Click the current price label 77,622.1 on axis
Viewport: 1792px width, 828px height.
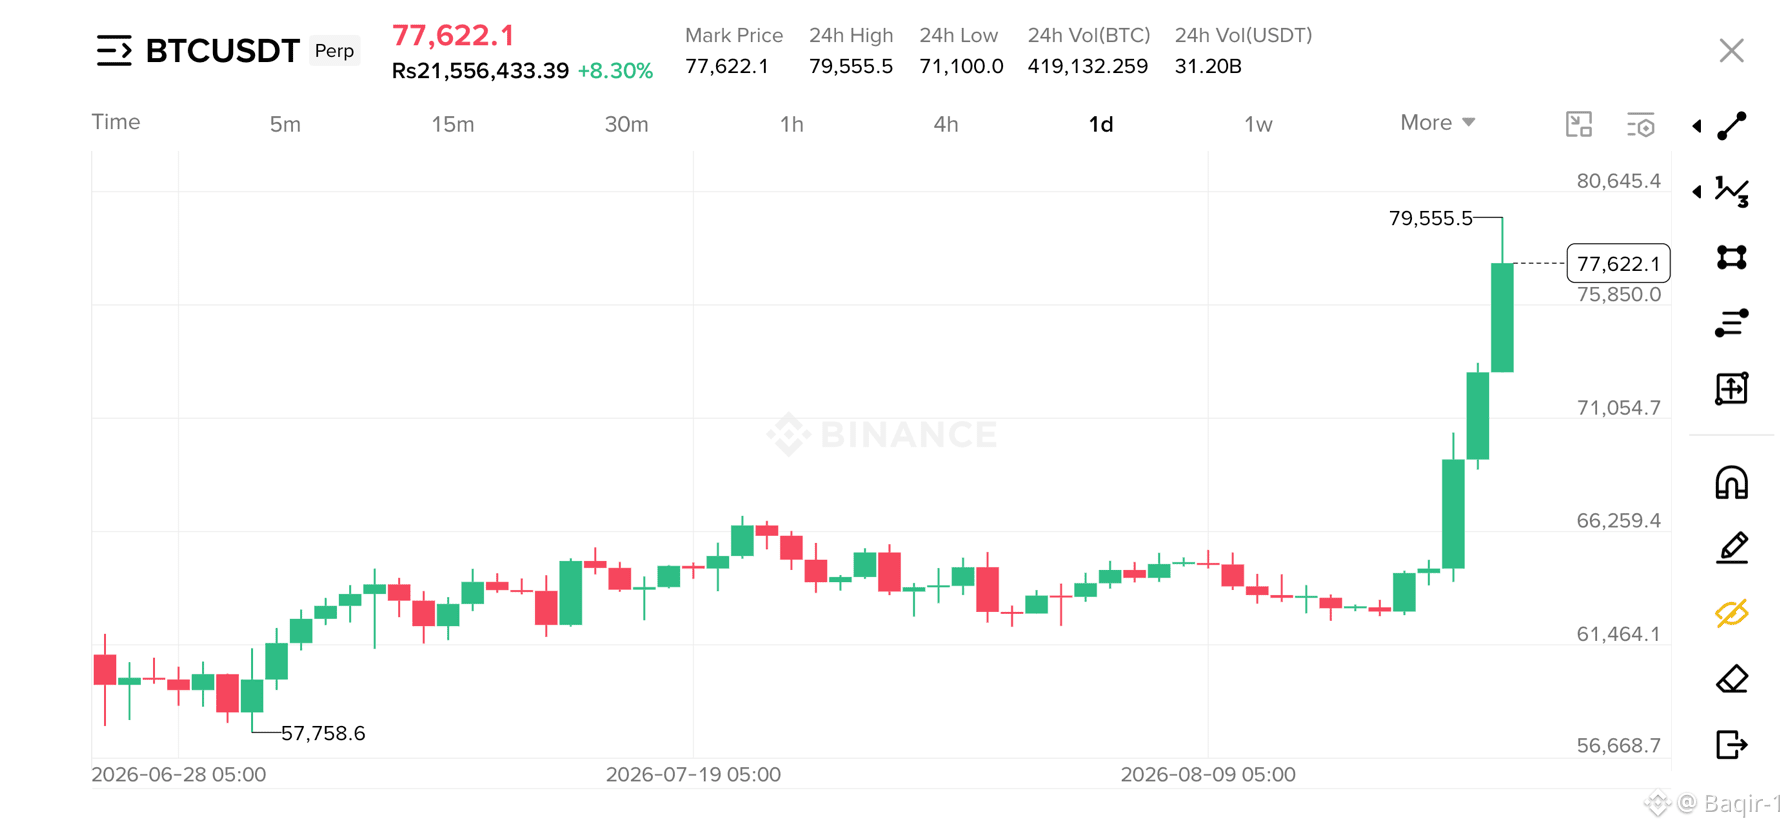click(x=1618, y=263)
